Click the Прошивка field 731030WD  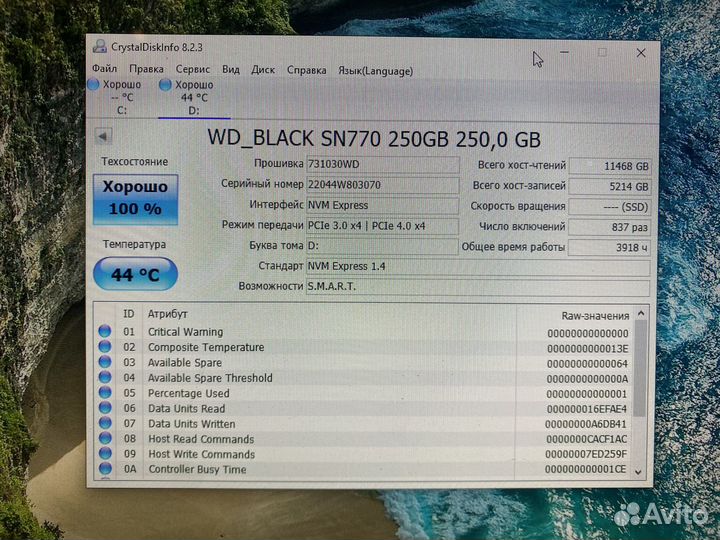[382, 164]
